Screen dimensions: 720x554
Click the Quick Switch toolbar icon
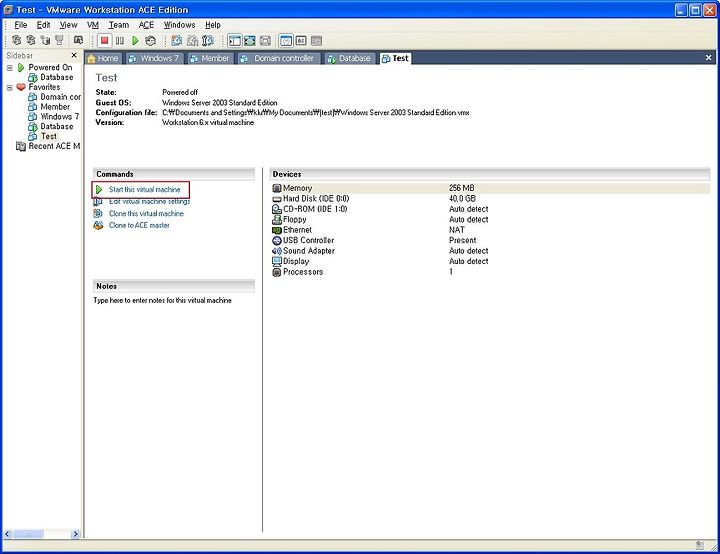coord(265,41)
